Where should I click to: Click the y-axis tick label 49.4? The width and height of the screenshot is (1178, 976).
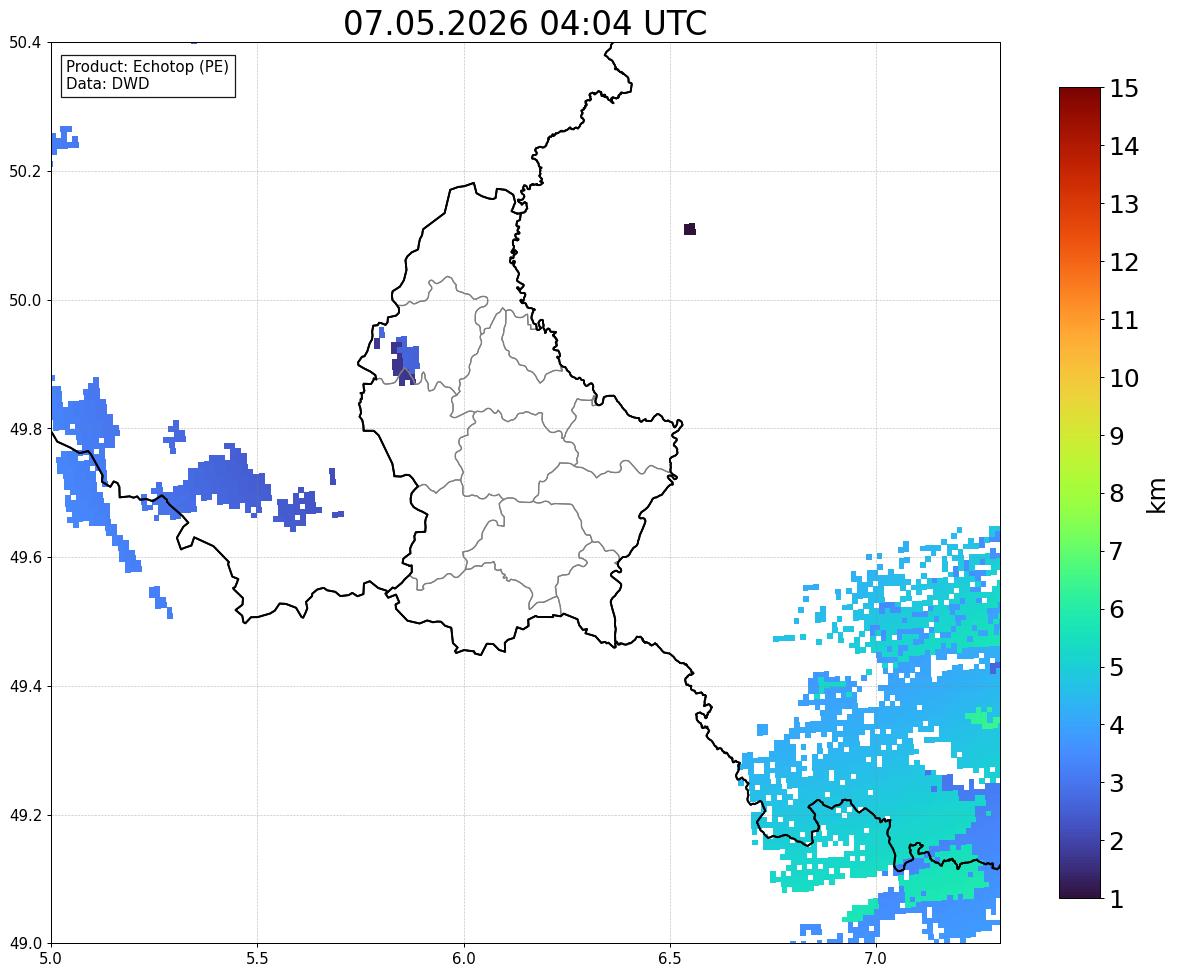(x=24, y=687)
